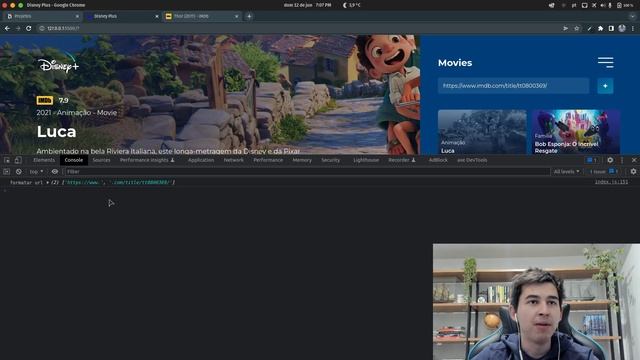Switch to the first browser tab
The height and width of the screenshot is (360, 640).
coord(42,16)
